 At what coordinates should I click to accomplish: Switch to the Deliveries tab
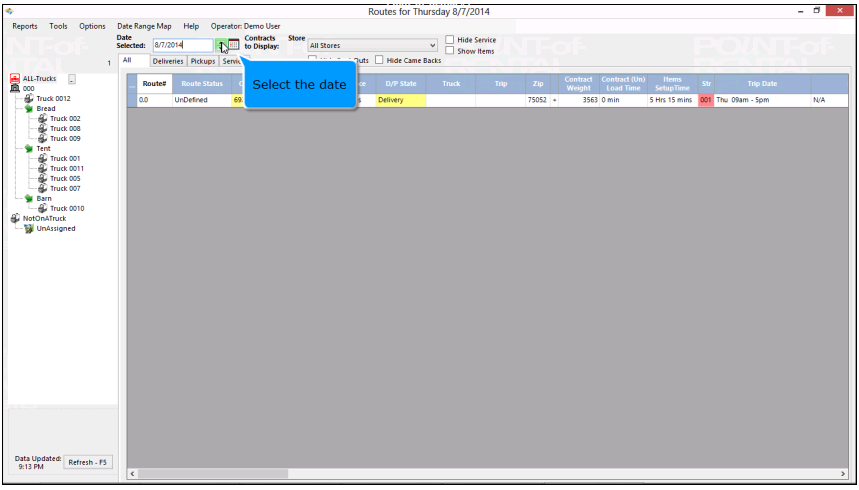(x=168, y=61)
